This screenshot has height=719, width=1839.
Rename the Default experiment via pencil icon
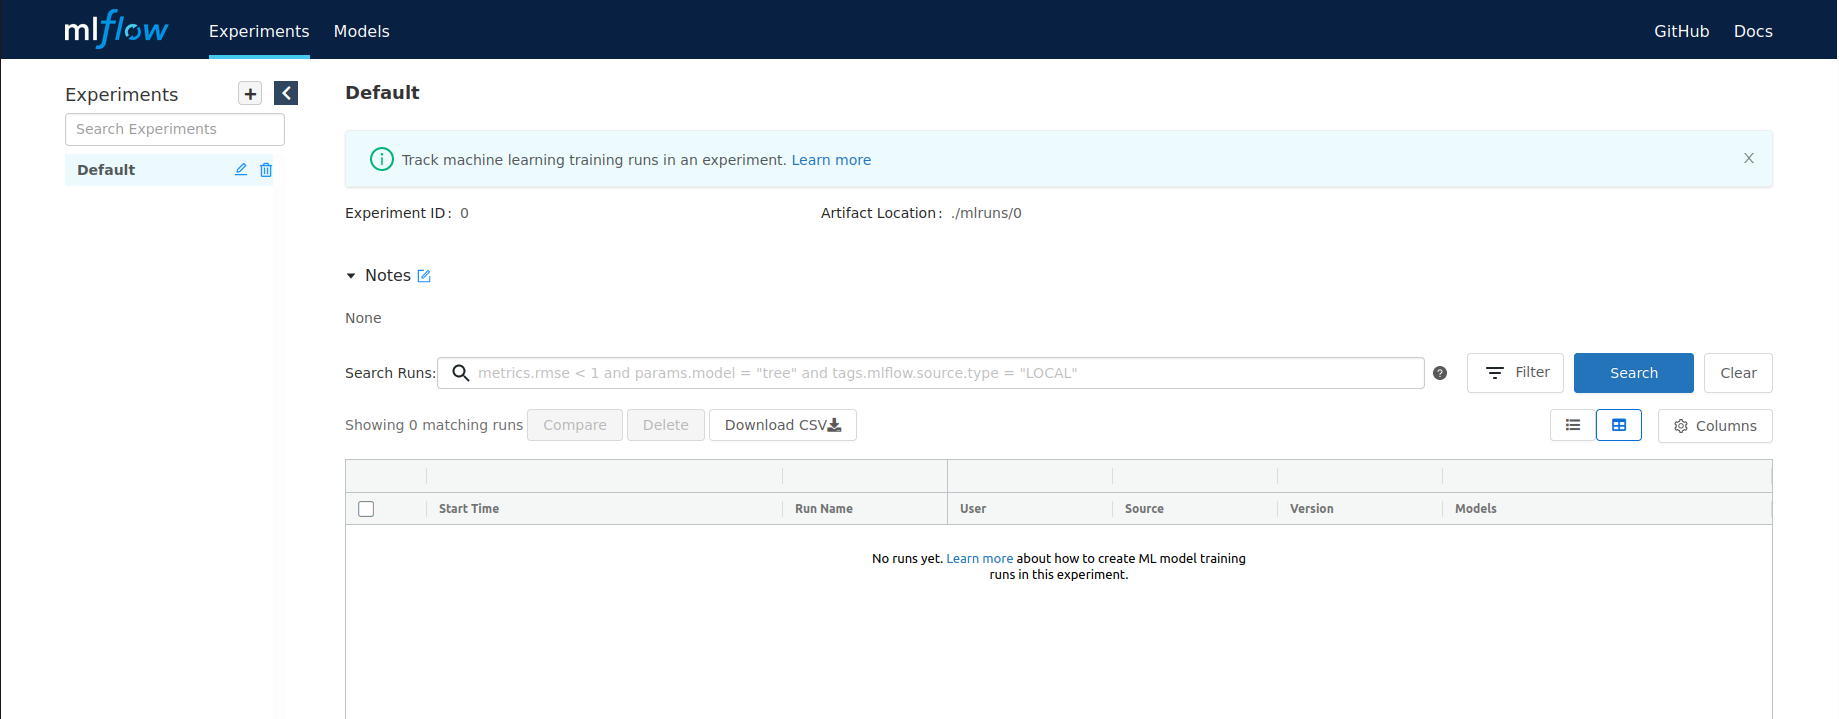(241, 170)
